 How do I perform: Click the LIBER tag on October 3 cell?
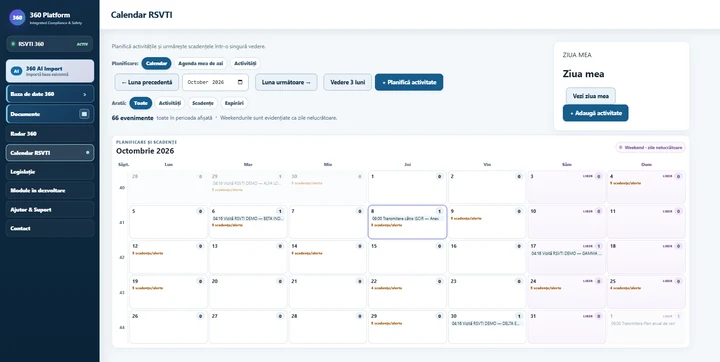tap(588, 176)
